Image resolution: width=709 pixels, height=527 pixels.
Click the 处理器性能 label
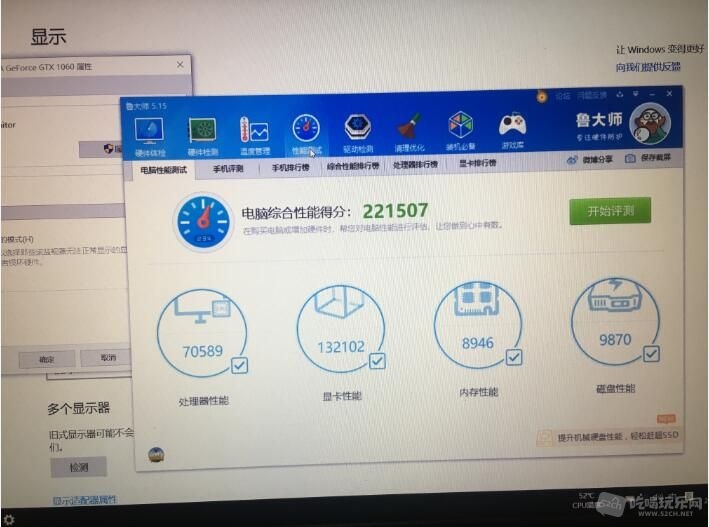click(x=203, y=401)
